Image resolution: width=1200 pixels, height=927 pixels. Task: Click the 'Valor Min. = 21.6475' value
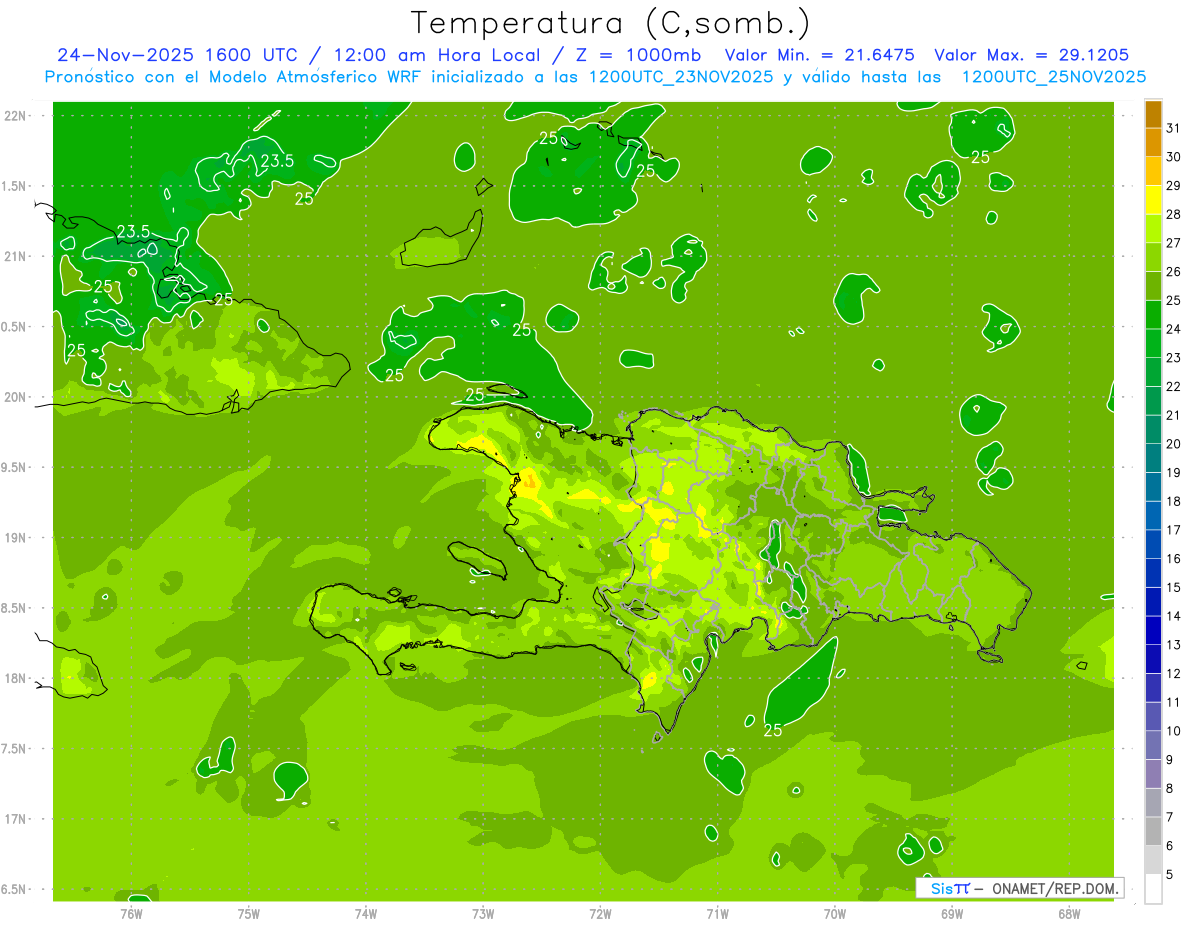820,55
